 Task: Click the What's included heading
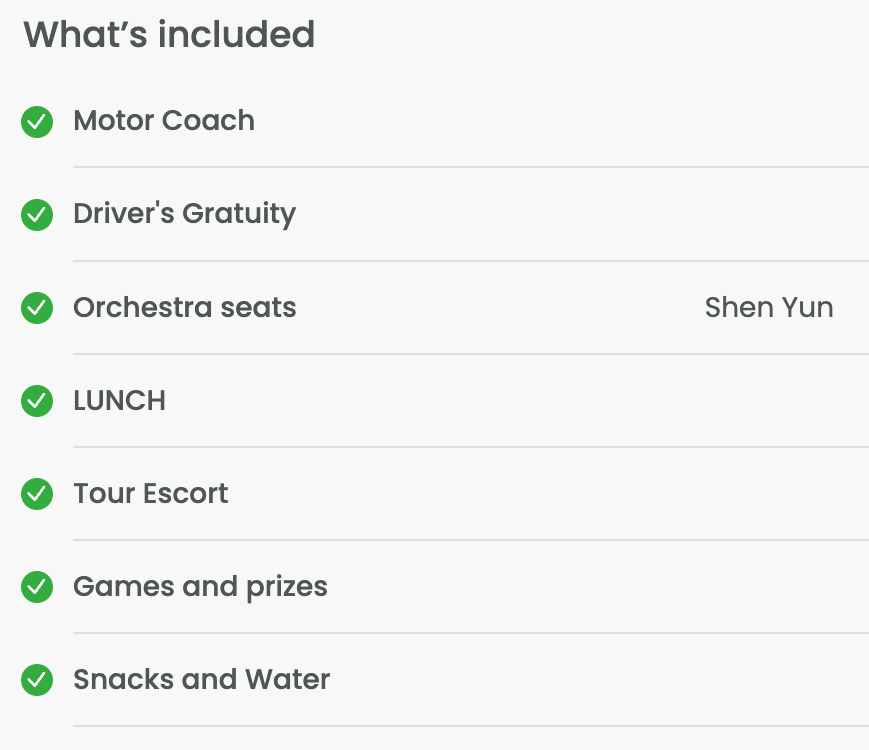(x=169, y=35)
